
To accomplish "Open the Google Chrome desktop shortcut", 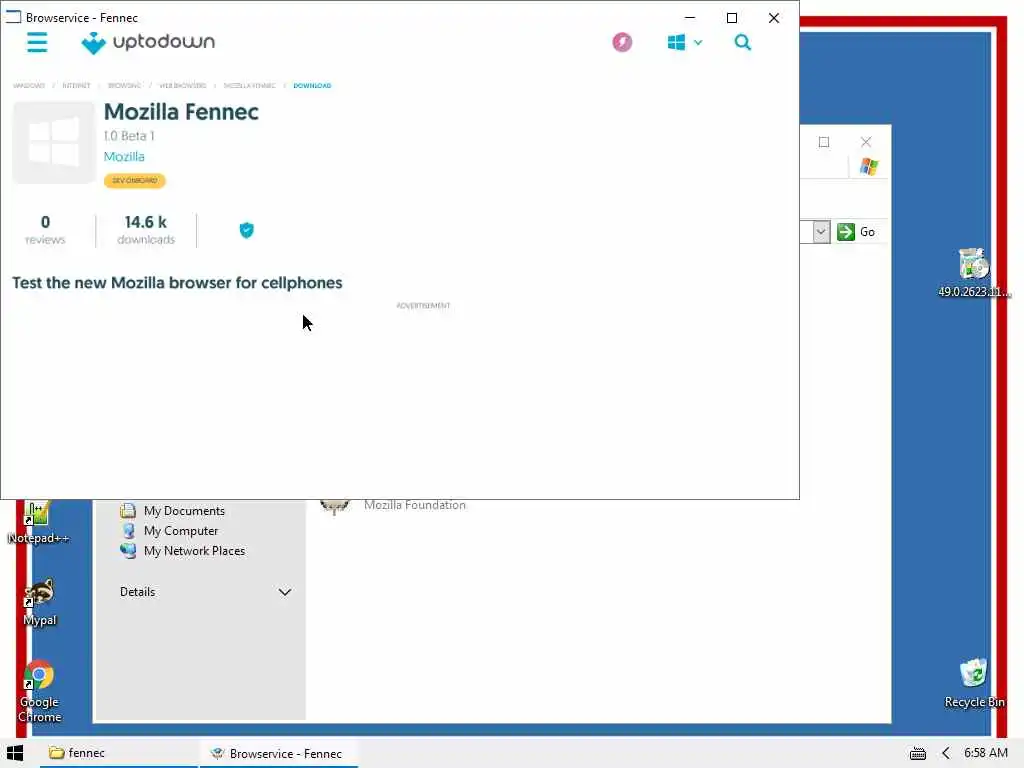I will pyautogui.click(x=40, y=692).
